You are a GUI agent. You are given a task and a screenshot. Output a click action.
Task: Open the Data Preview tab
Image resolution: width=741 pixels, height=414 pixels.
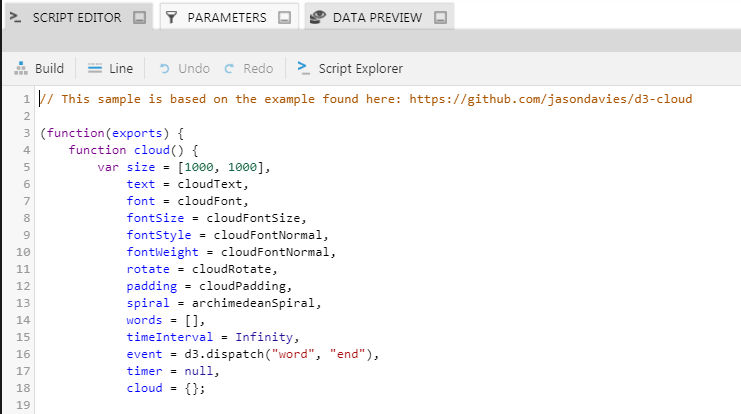376,18
